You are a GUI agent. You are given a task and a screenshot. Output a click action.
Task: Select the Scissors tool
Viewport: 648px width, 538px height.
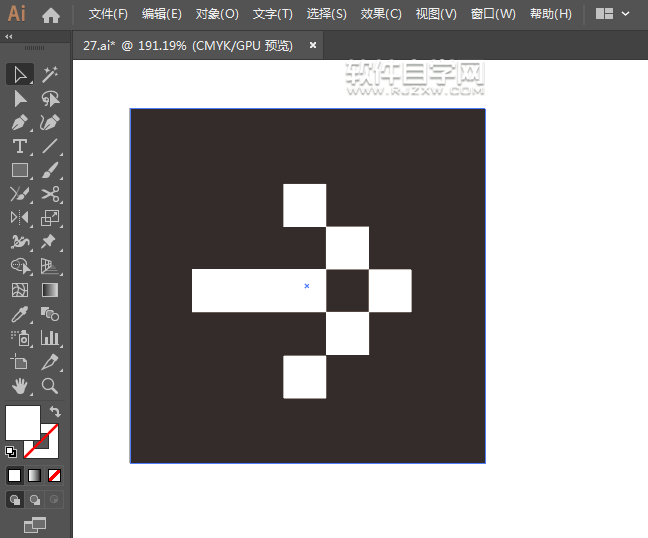tap(50, 194)
